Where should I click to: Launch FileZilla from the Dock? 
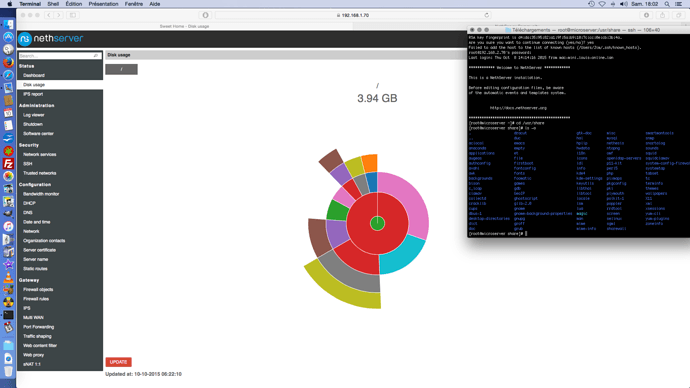pyautogui.click(x=8, y=164)
